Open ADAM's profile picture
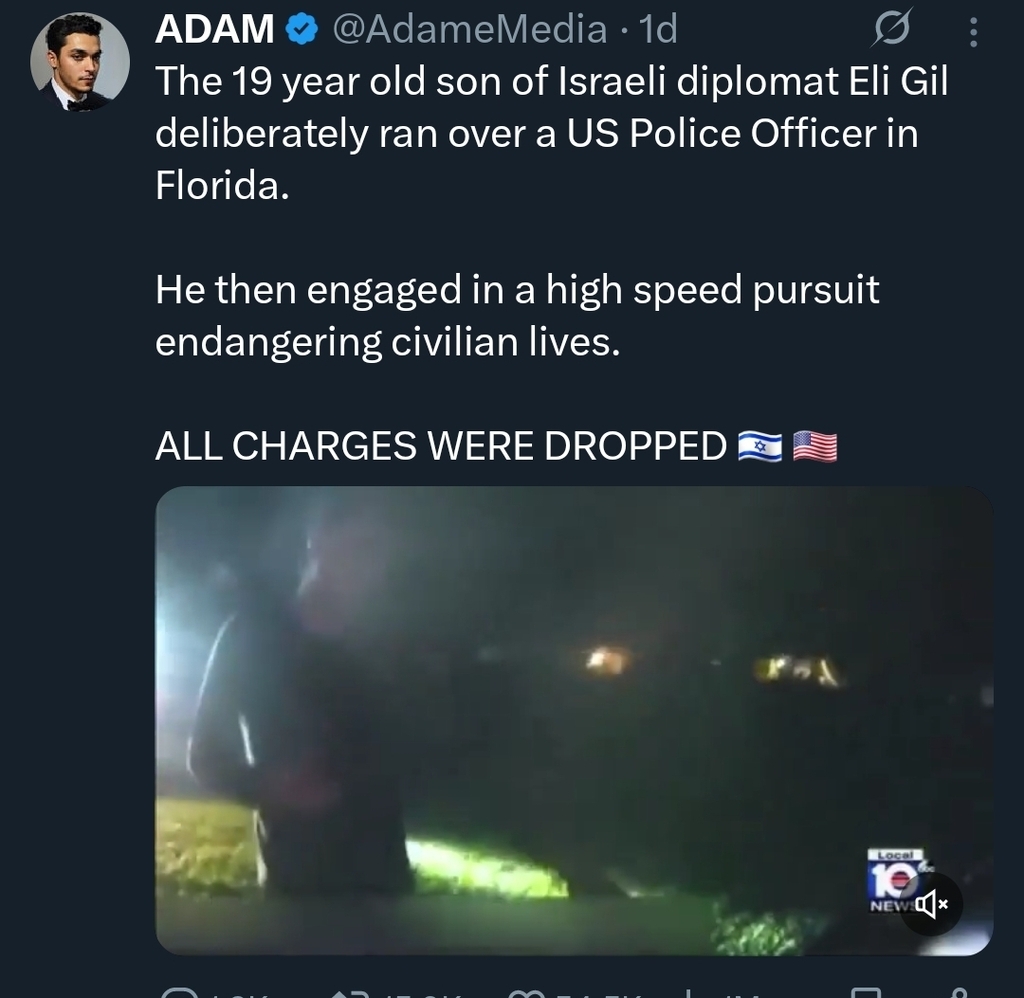The image size is (1024, 998). pos(80,62)
